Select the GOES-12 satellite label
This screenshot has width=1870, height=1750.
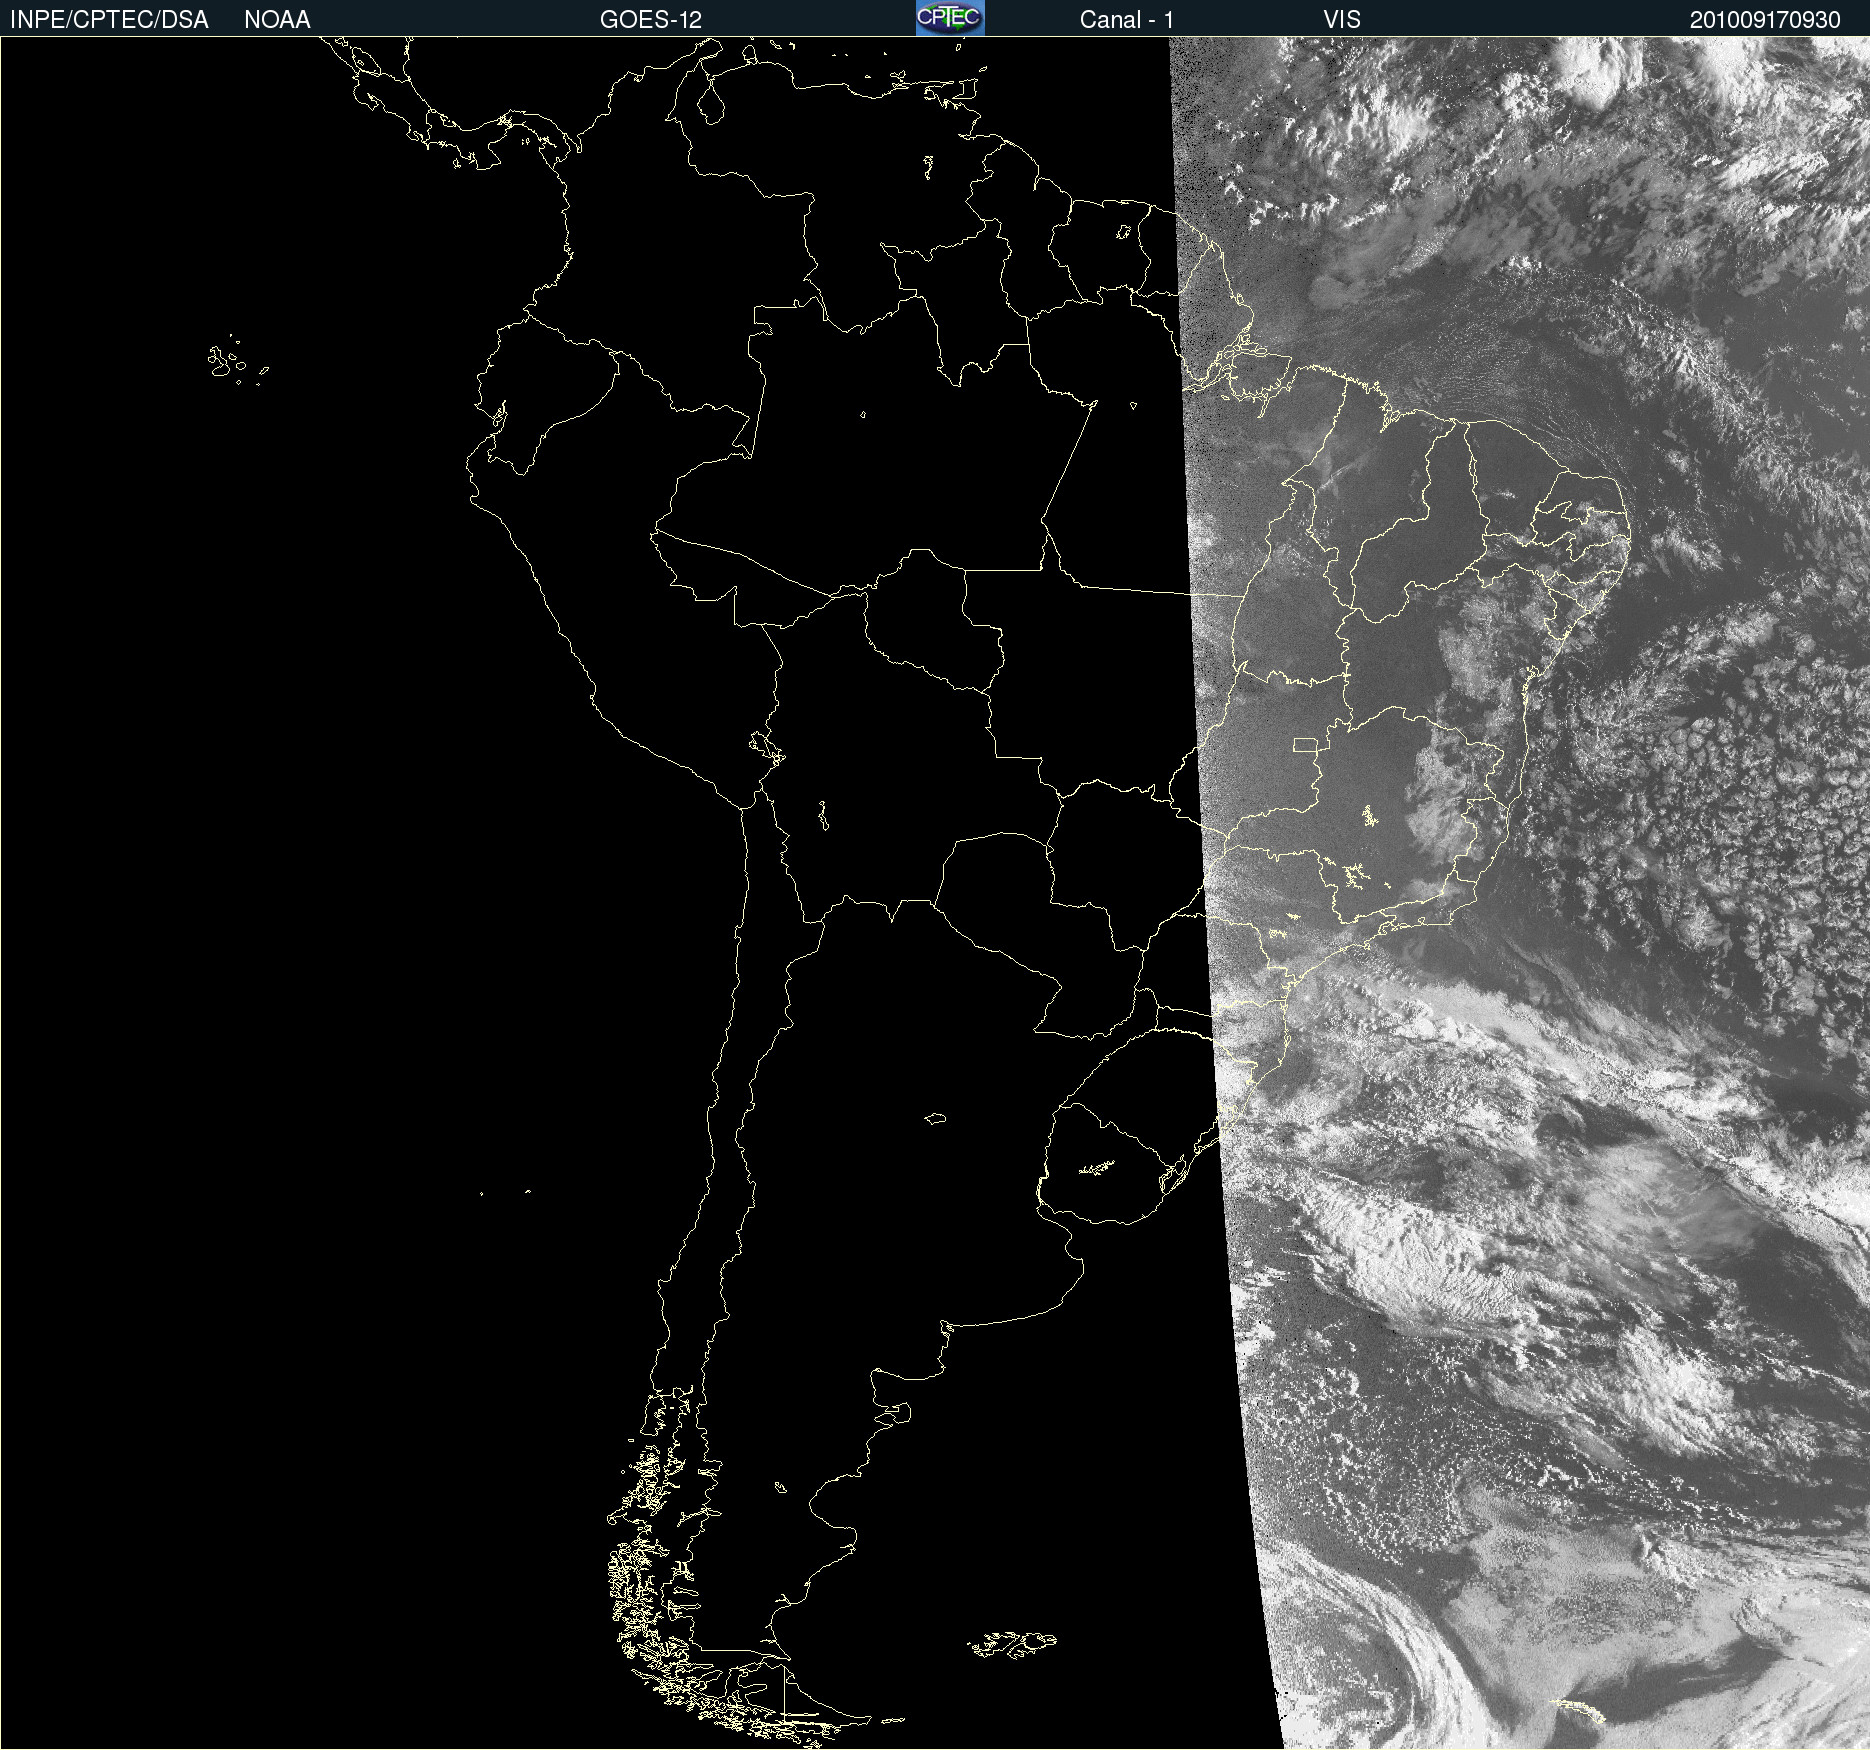651,20
